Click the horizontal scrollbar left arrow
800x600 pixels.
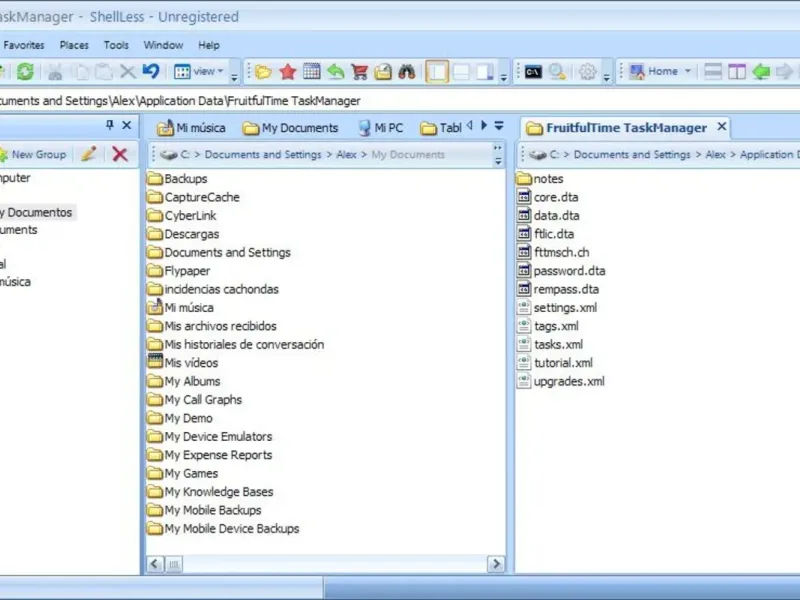[x=155, y=564]
